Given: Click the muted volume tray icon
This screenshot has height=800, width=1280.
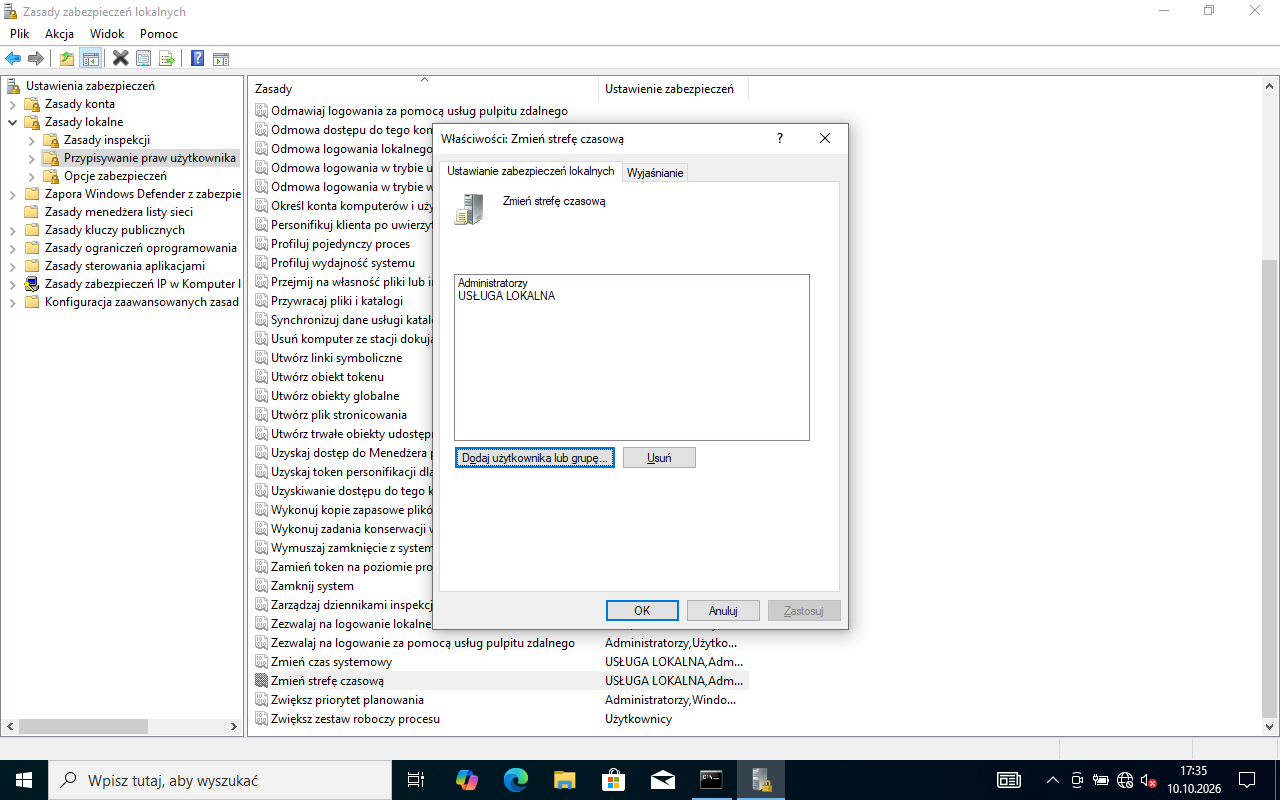Looking at the screenshot, I should 1149,780.
